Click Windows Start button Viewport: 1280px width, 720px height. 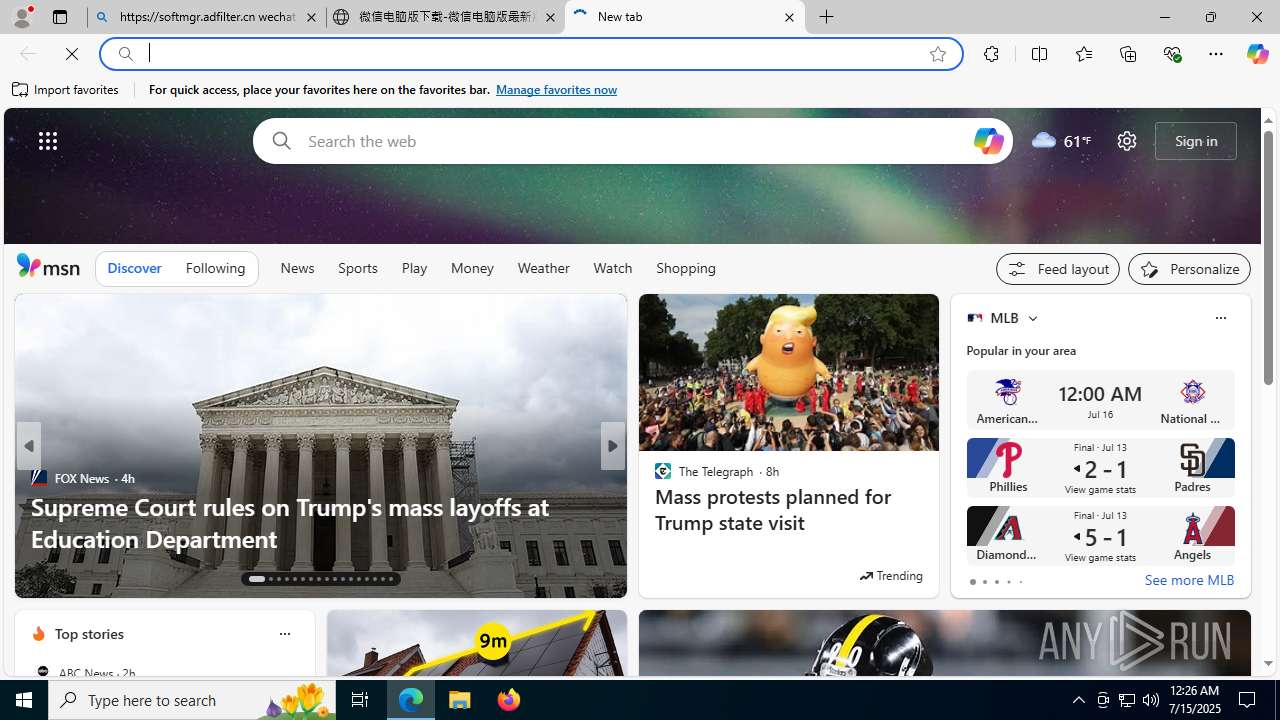[x=24, y=700]
